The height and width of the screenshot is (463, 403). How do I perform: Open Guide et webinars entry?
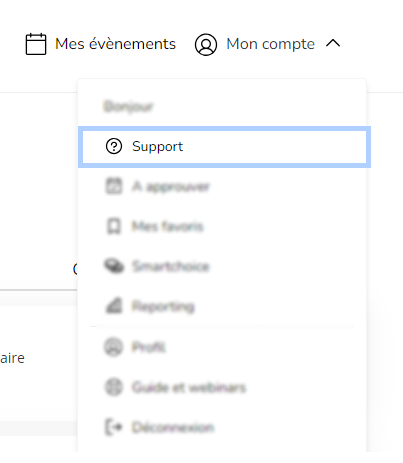189,387
